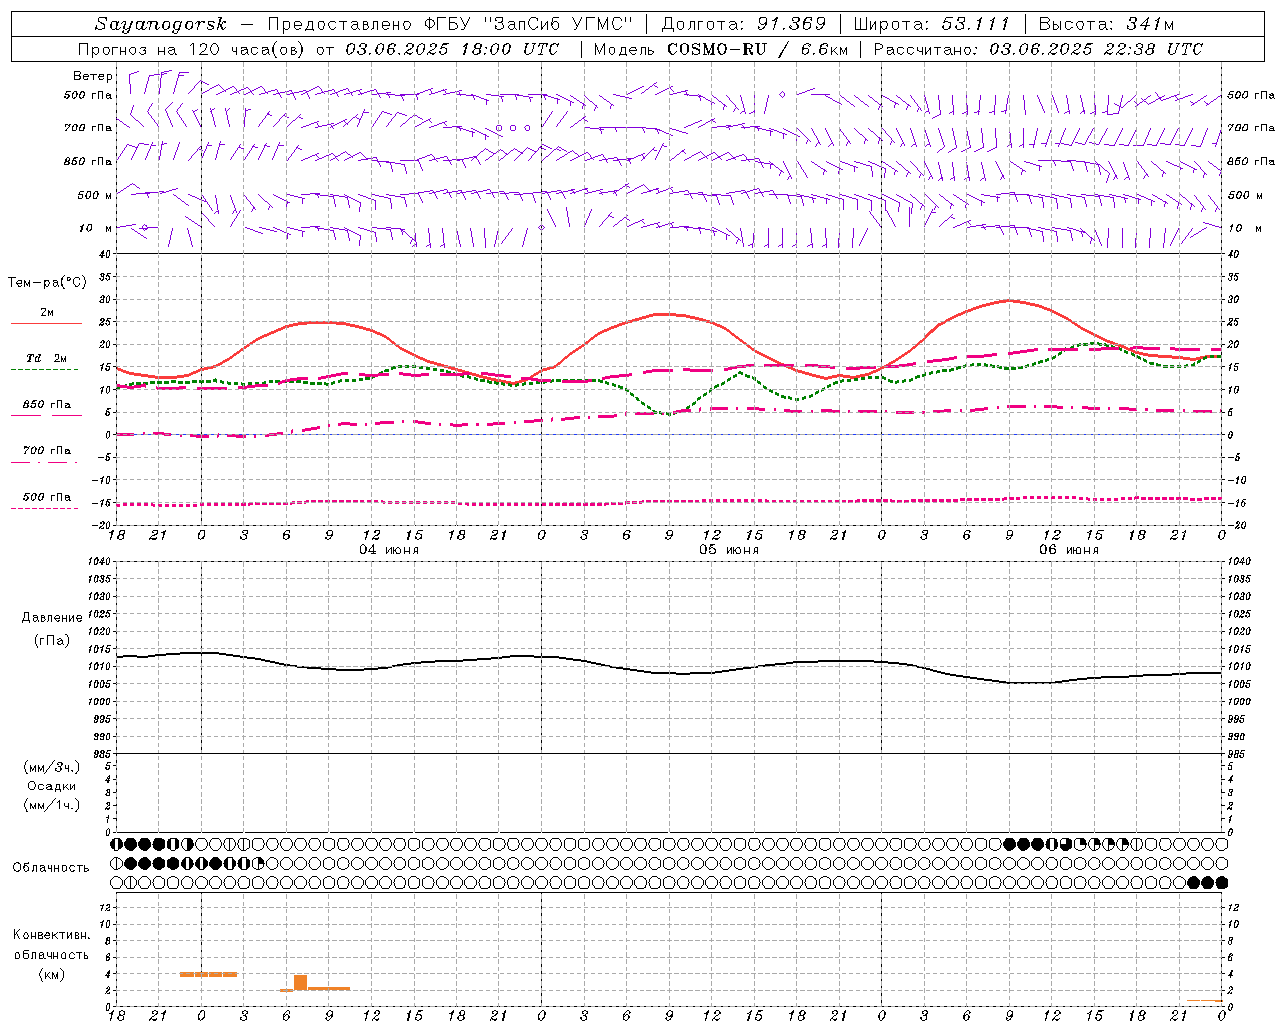
Task: Click the orange bar at 4 km height
Action: (x=208, y=974)
